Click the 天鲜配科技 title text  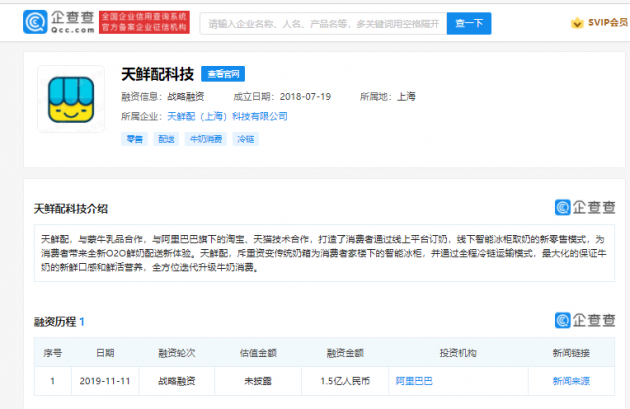pos(158,74)
